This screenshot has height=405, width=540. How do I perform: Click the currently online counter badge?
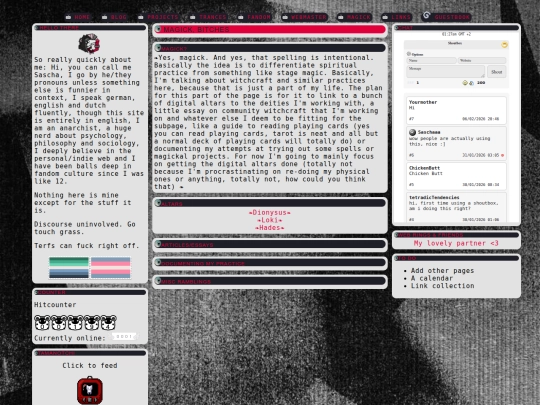pos(124,336)
